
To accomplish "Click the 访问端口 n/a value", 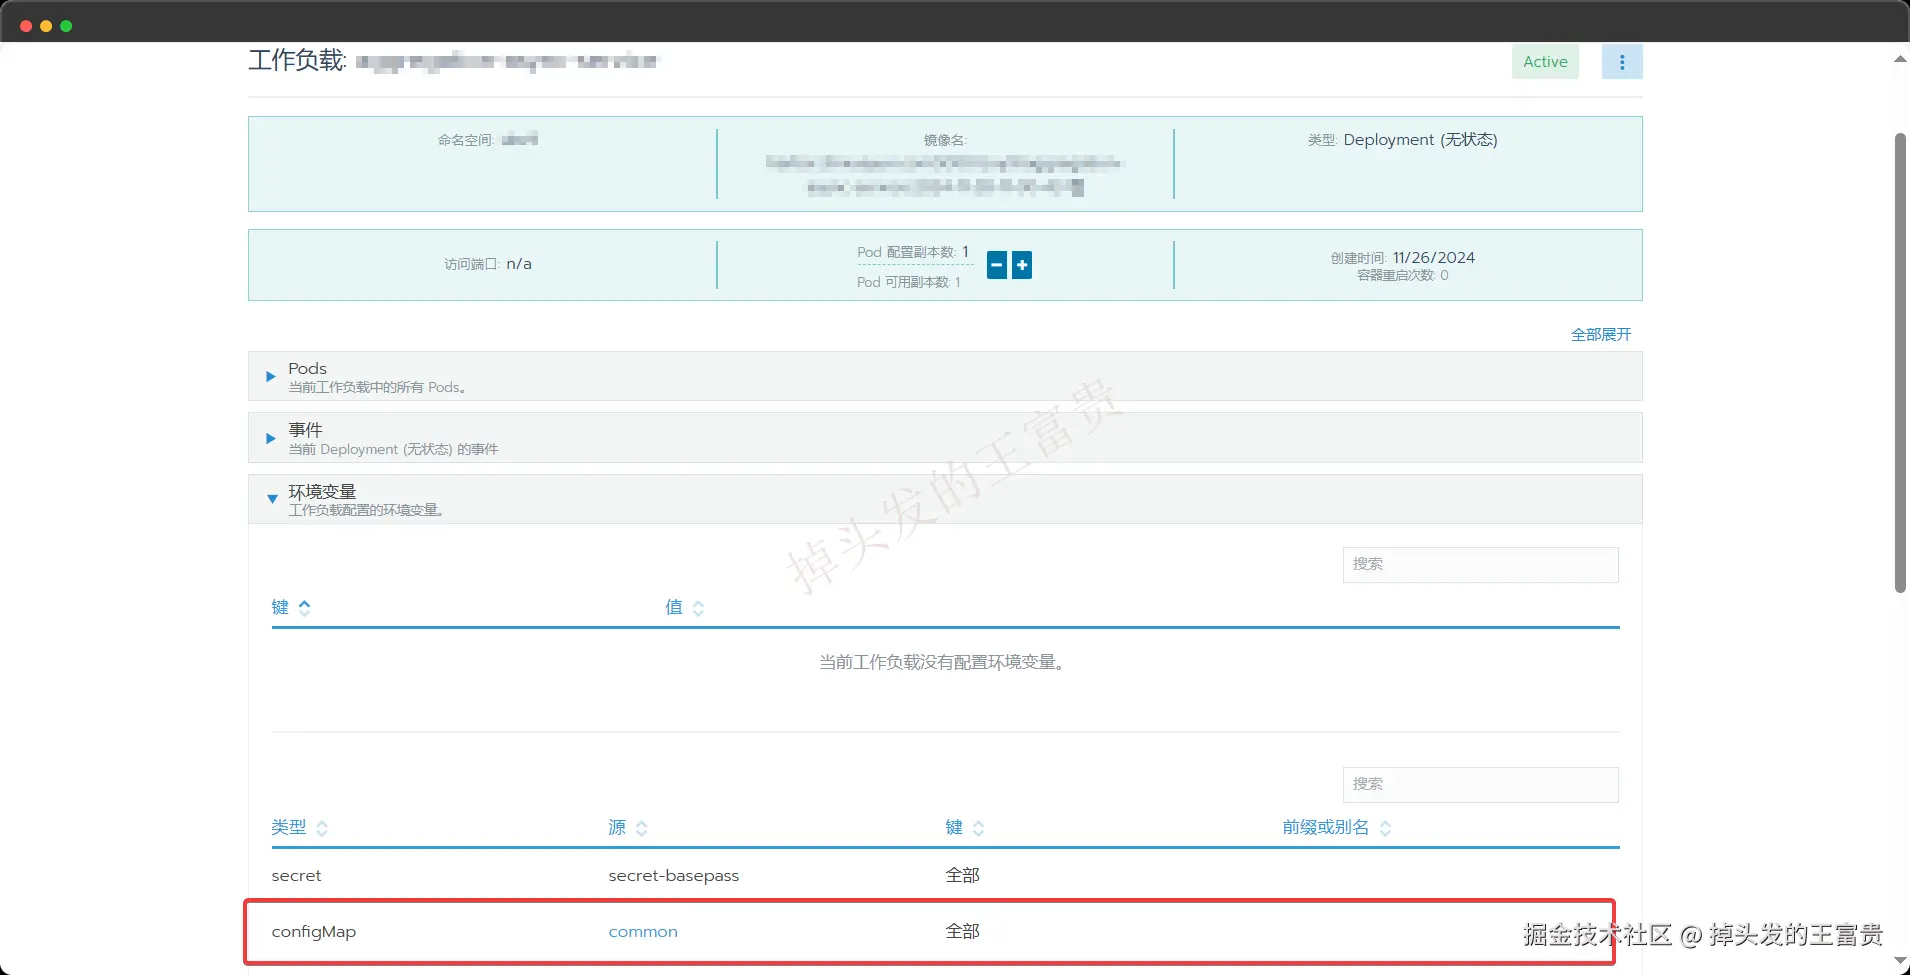I will tap(519, 264).
